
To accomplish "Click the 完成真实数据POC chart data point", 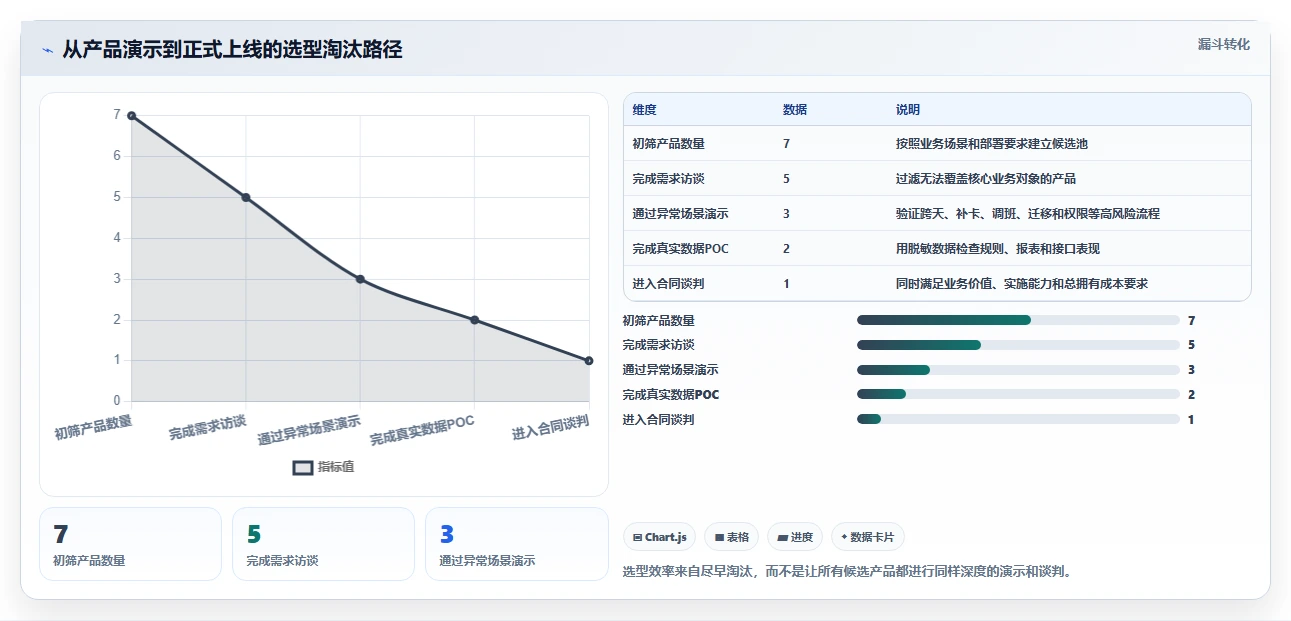I will coord(474,320).
